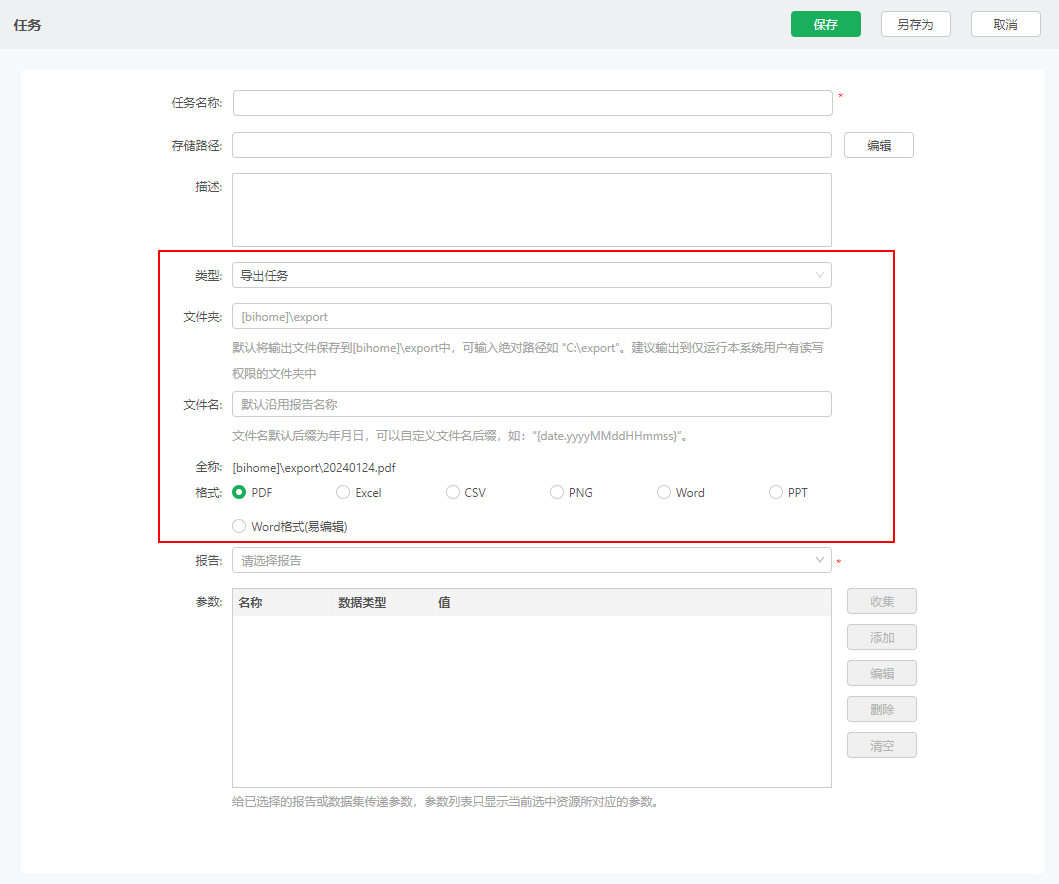Image resolution: width=1059 pixels, height=884 pixels.
Task: Click inside the 描述 text area
Action: pyautogui.click(x=532, y=210)
